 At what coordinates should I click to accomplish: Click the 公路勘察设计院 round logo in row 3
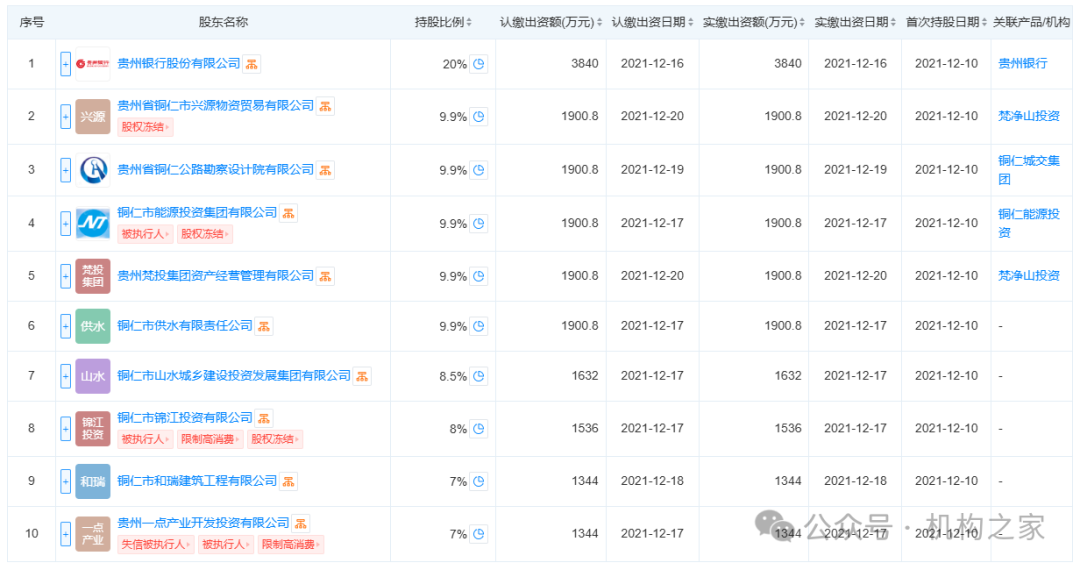click(92, 170)
